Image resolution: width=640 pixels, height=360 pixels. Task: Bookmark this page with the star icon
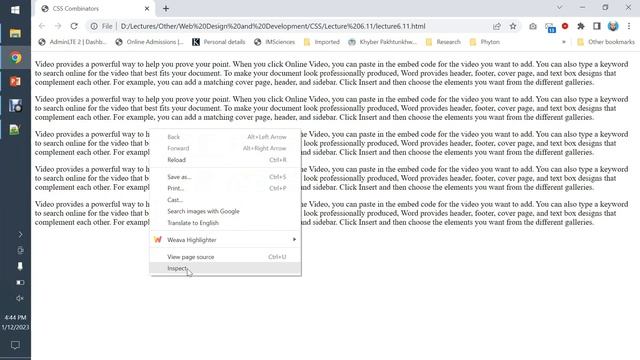click(513, 26)
